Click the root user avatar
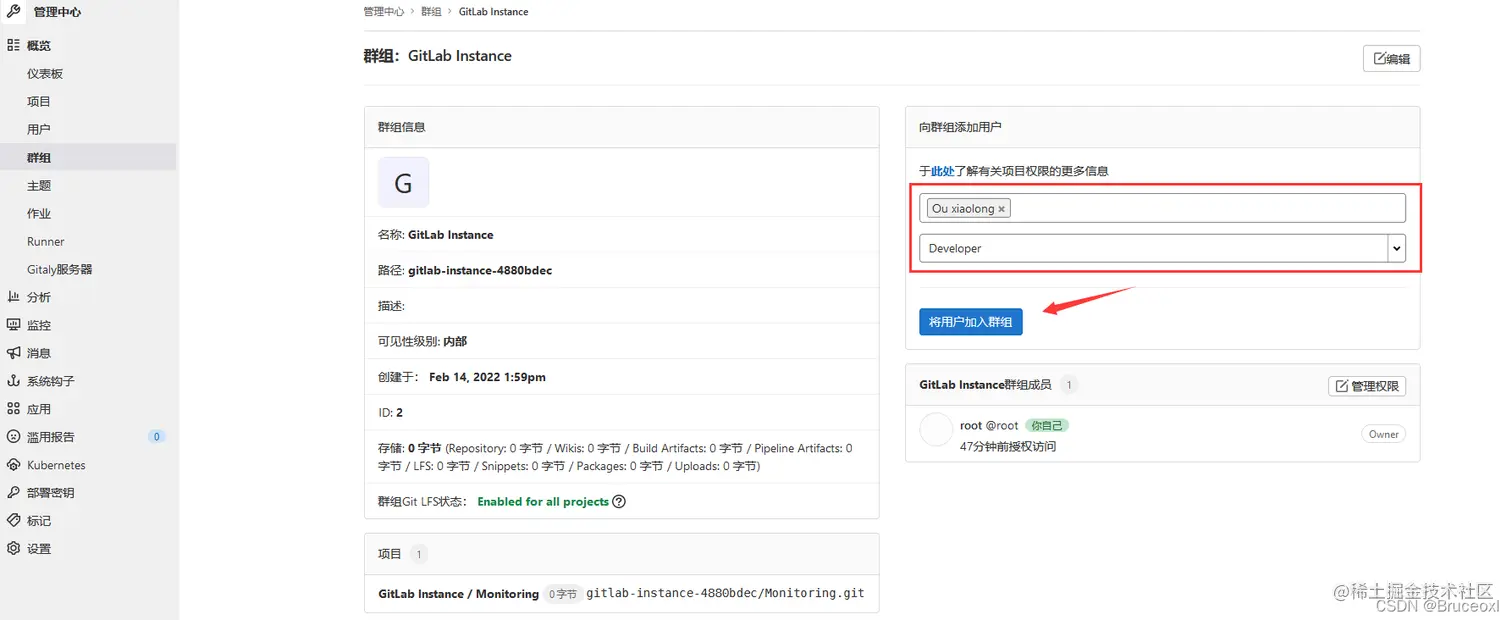This screenshot has width=1512, height=620. [936, 430]
